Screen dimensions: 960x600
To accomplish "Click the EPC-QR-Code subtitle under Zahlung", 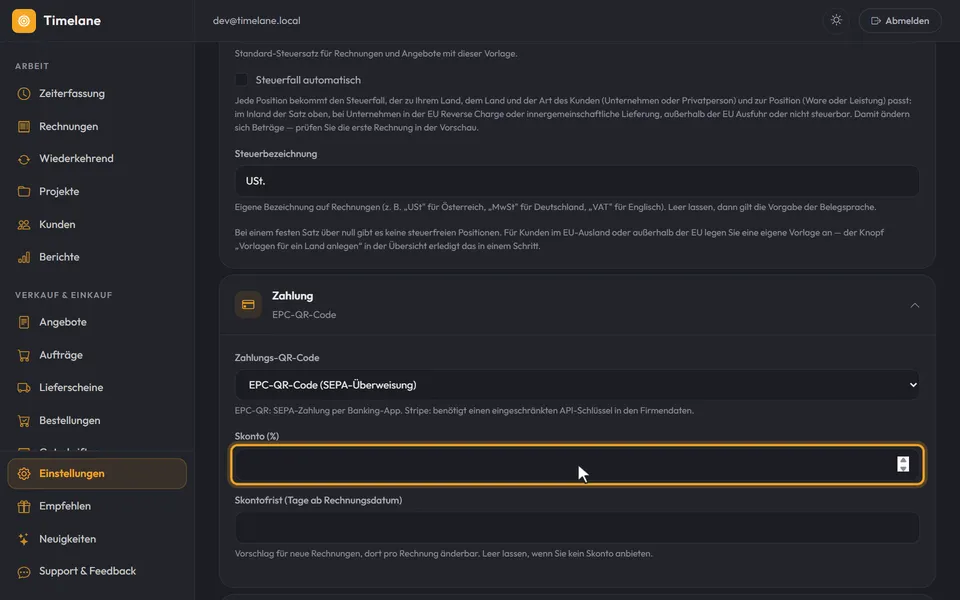I will pos(304,315).
